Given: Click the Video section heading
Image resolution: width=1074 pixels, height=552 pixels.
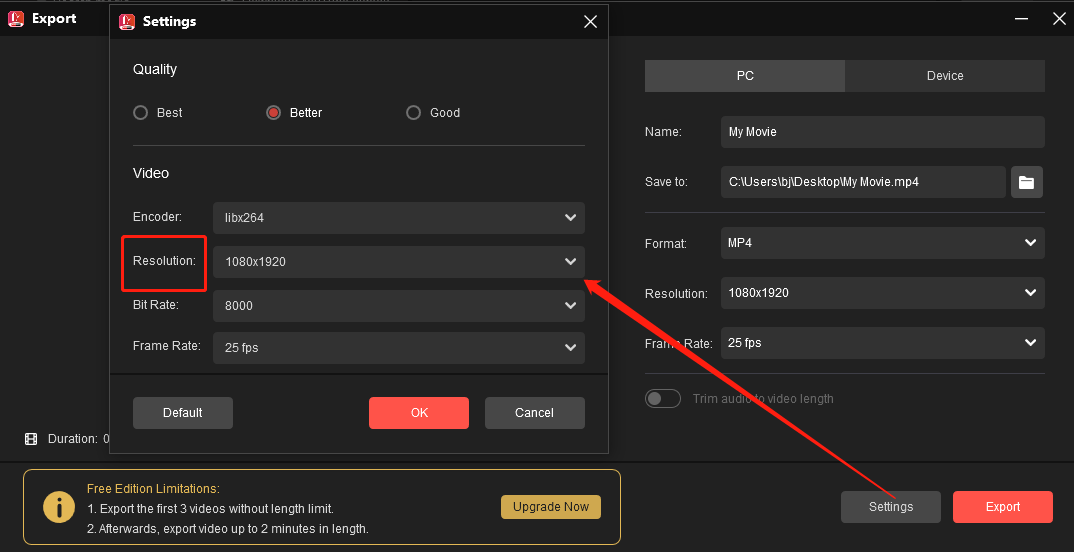Looking at the screenshot, I should click(151, 173).
